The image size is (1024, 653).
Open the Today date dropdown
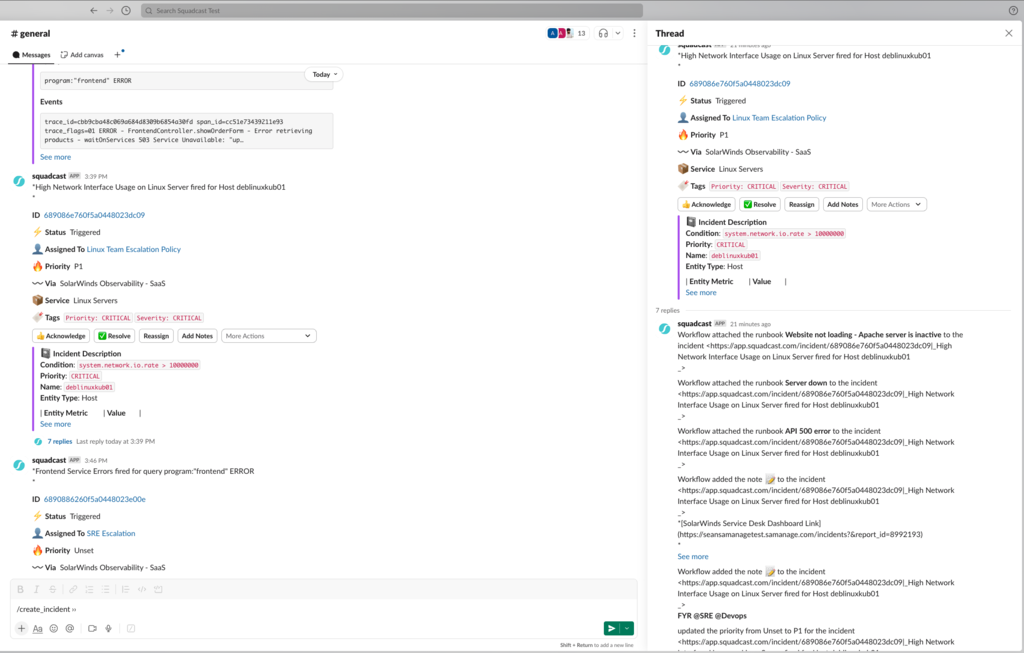tap(325, 74)
